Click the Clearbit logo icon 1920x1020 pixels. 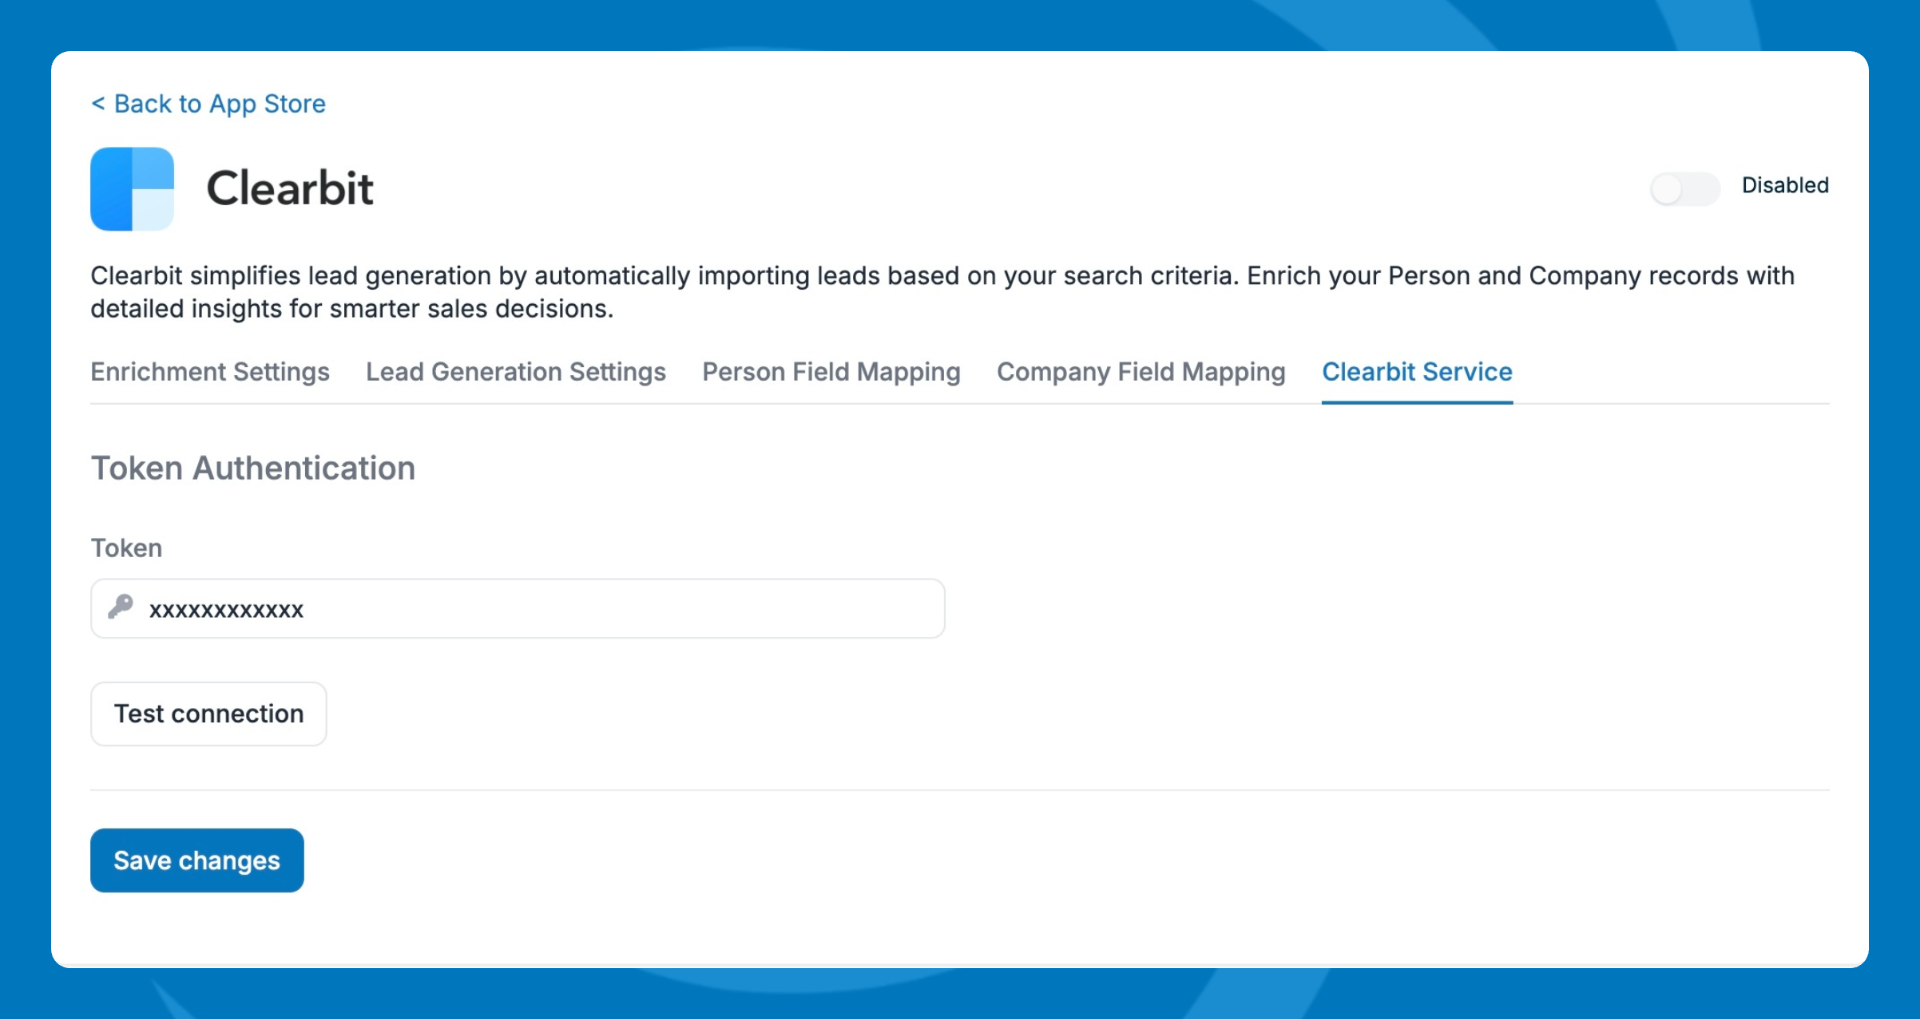132,189
